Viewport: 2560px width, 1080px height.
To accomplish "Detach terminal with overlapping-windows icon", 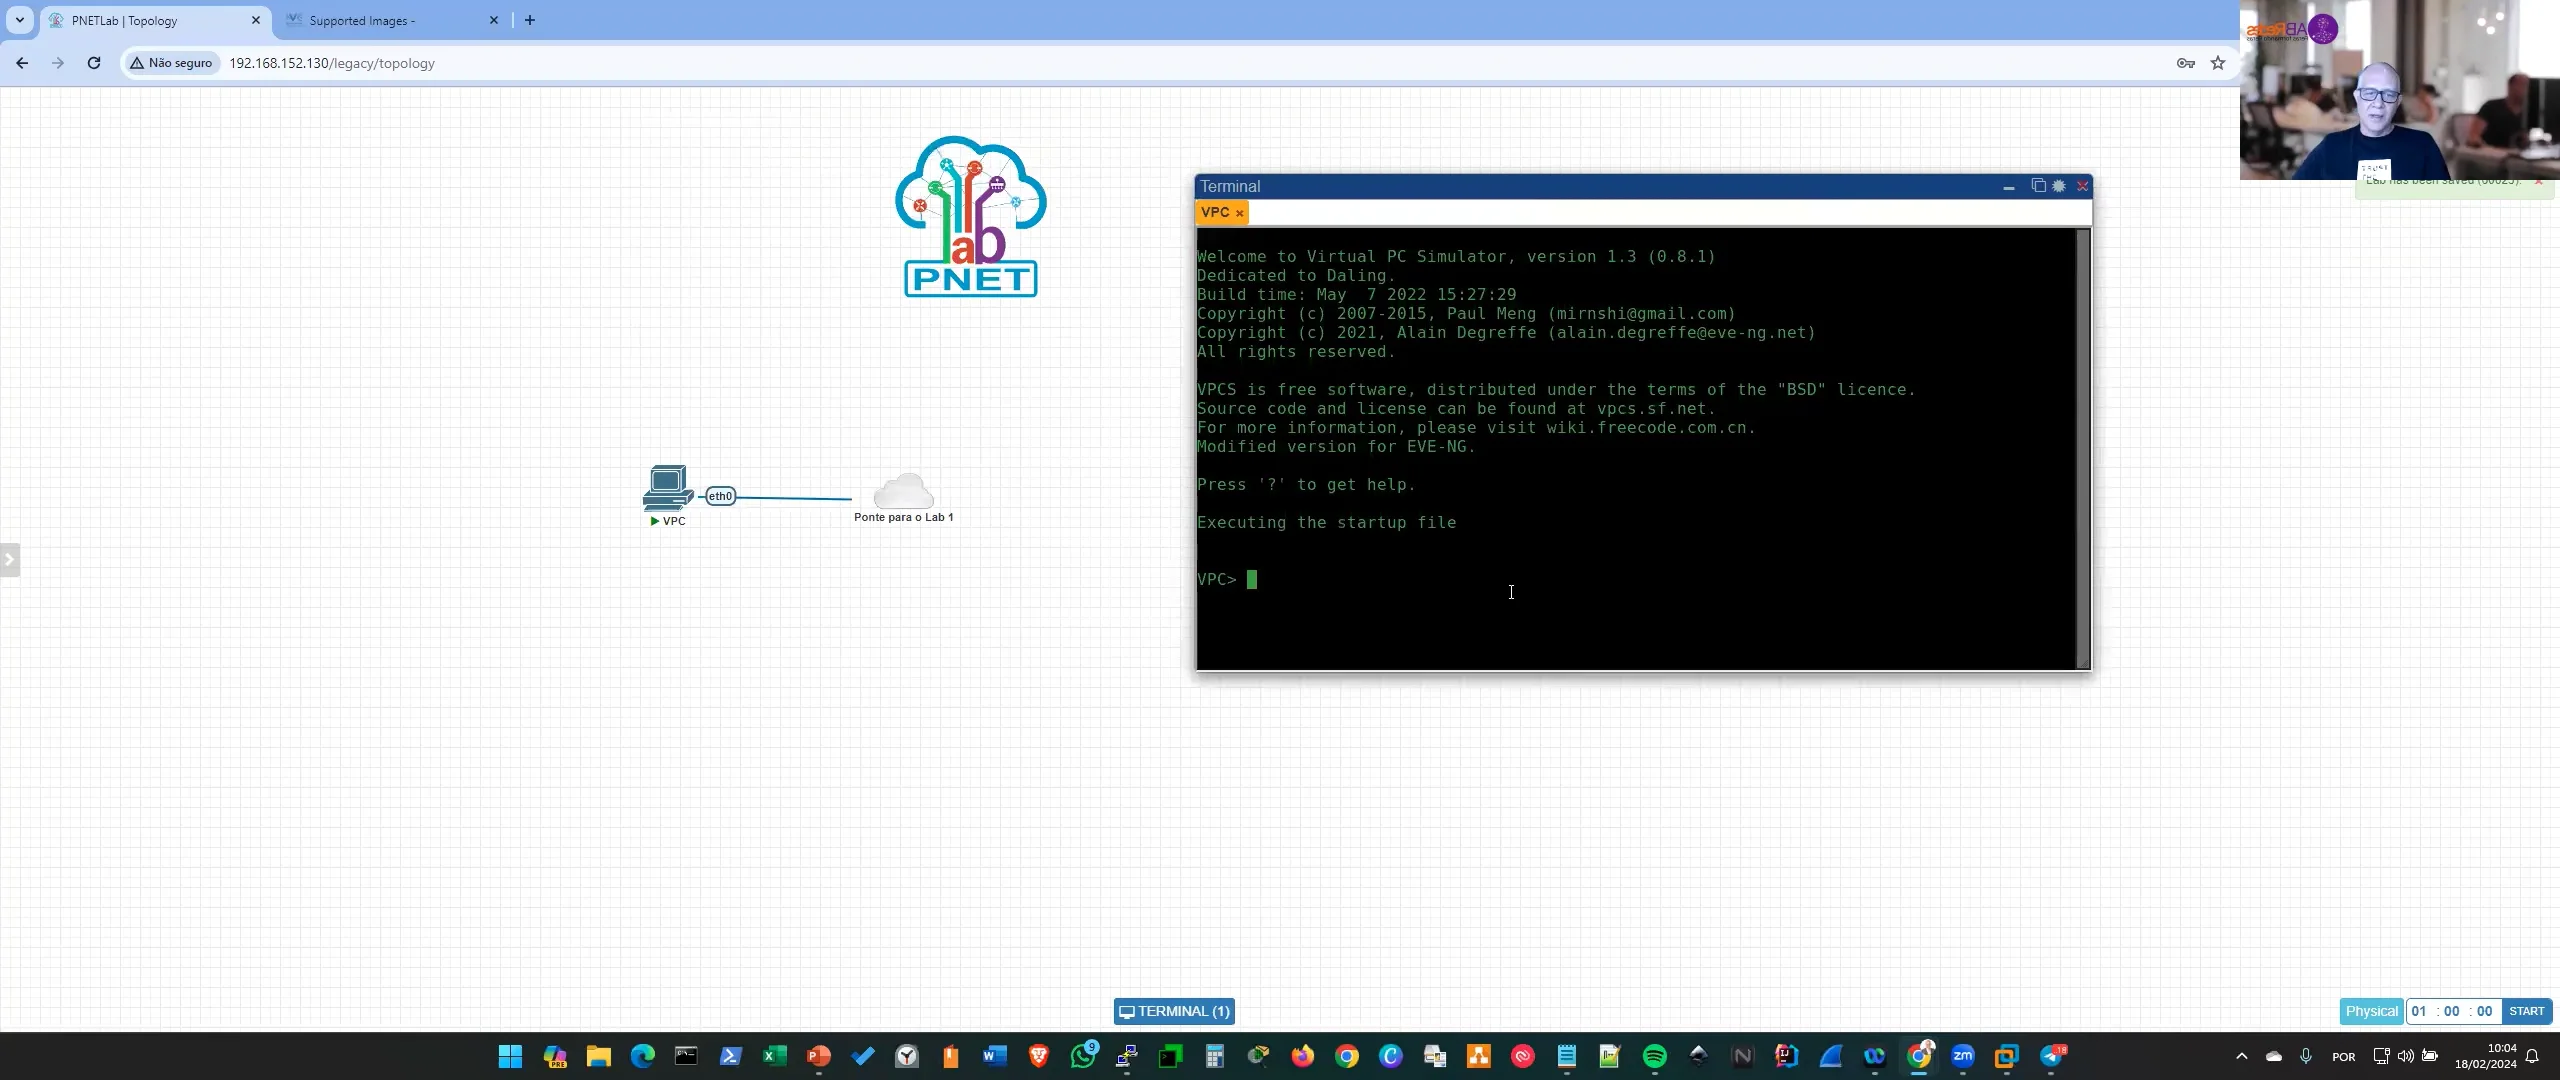I will click(2038, 186).
